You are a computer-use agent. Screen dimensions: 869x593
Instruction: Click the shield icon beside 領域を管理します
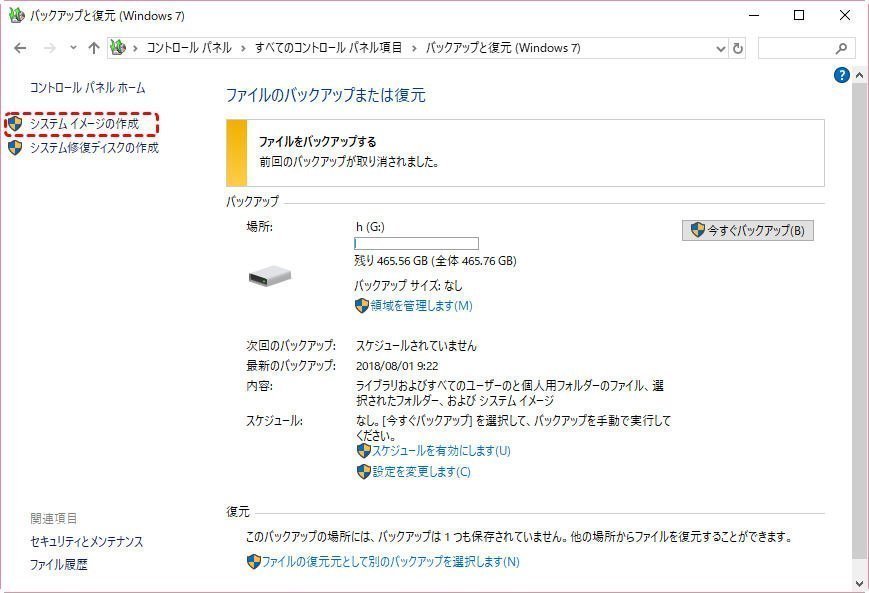tap(362, 305)
